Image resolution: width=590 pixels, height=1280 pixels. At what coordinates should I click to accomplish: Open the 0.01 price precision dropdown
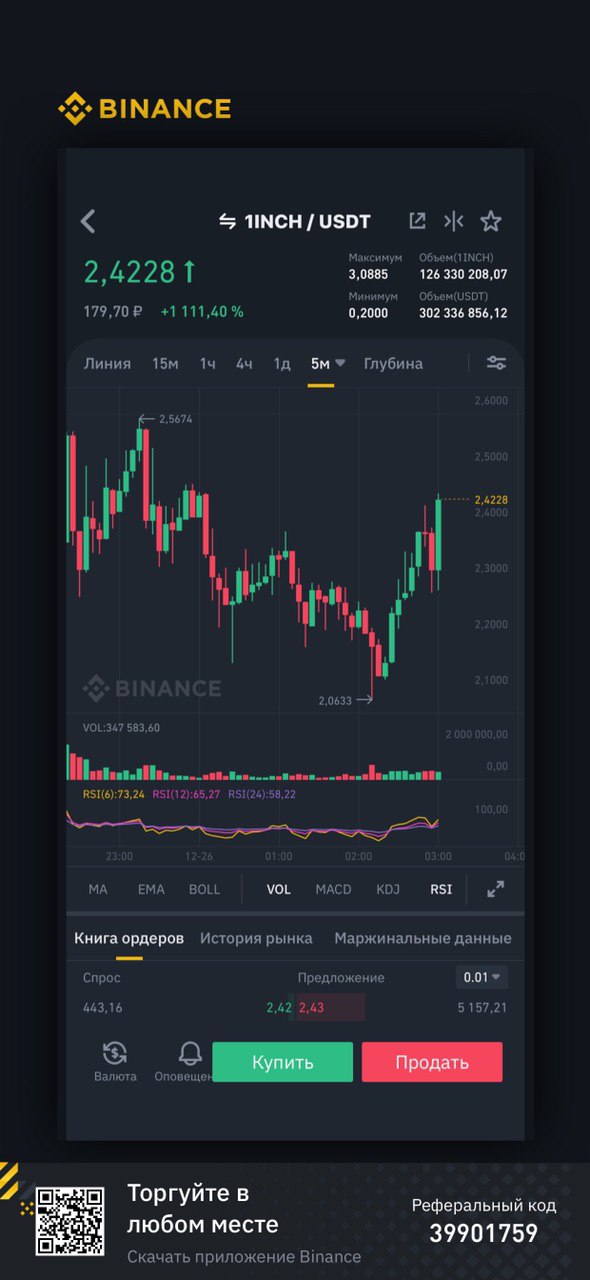point(482,977)
